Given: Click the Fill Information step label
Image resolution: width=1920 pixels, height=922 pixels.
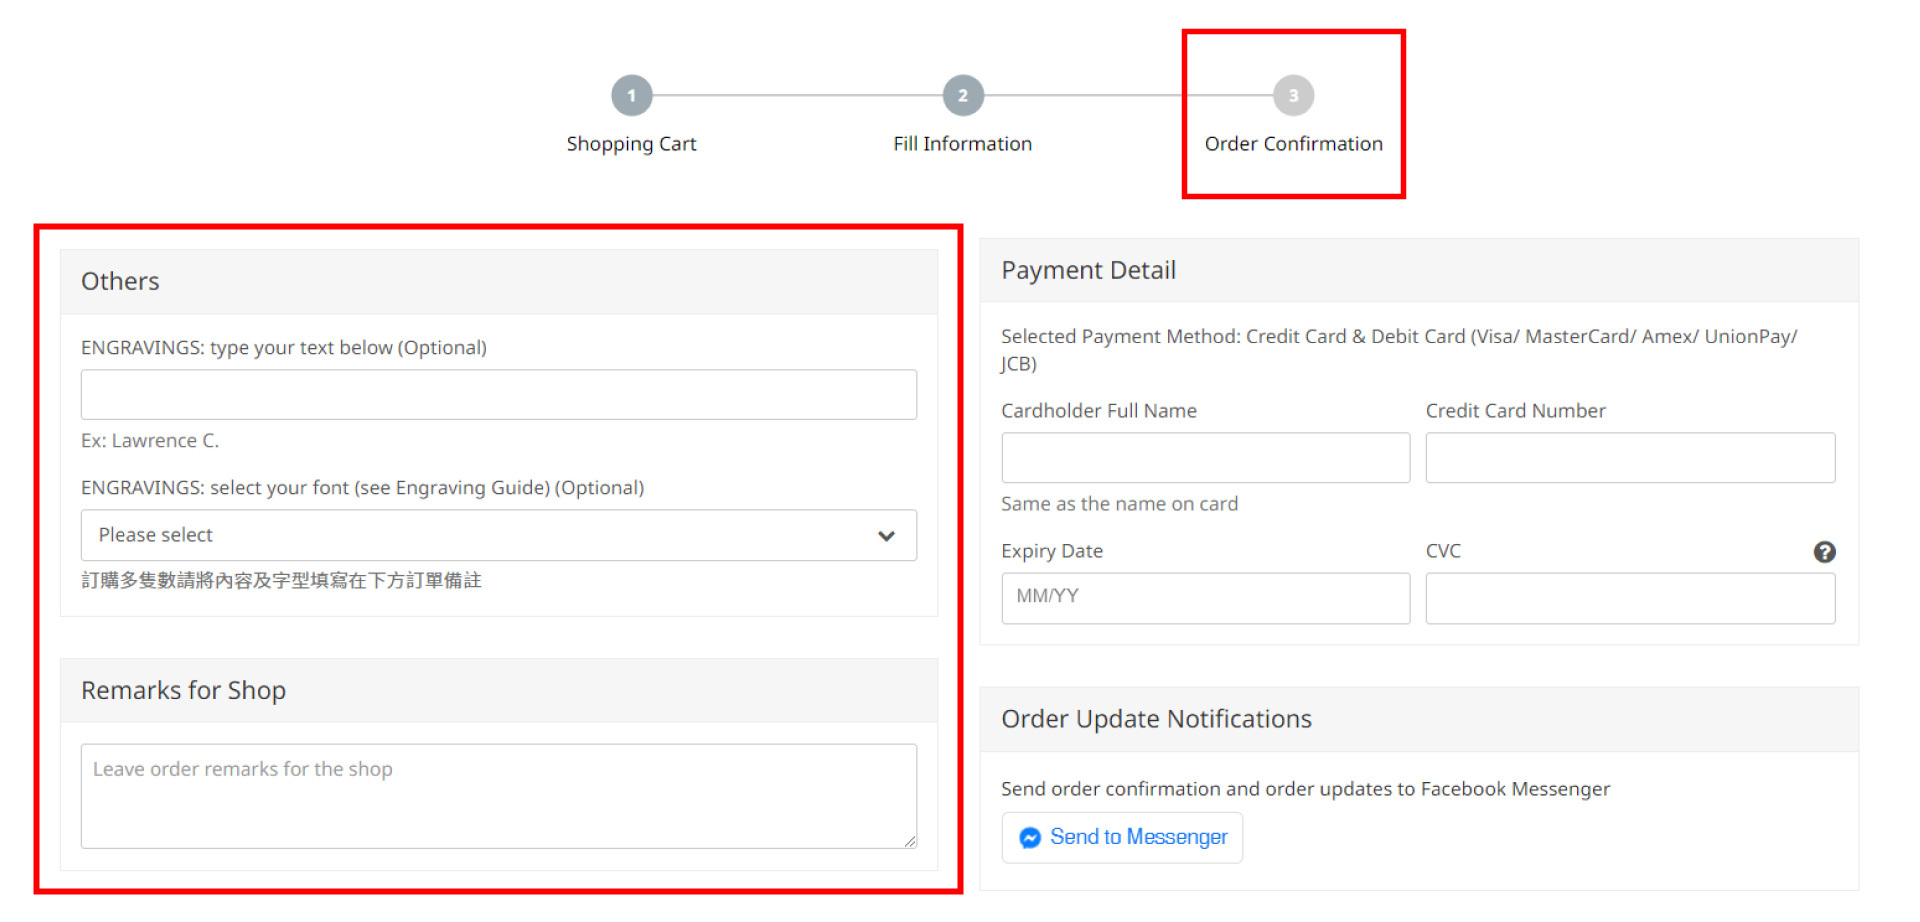Looking at the screenshot, I should point(963,144).
